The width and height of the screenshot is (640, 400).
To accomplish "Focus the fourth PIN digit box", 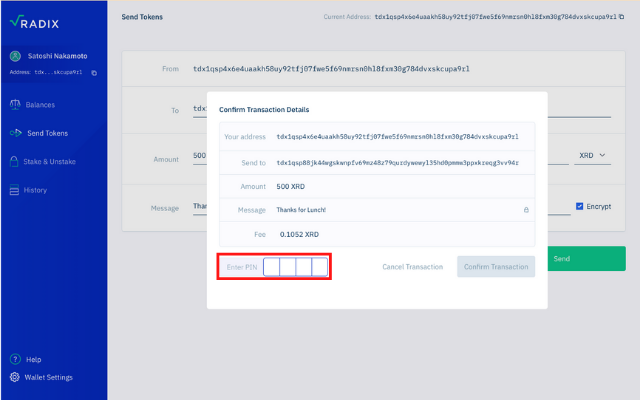I will point(319,267).
